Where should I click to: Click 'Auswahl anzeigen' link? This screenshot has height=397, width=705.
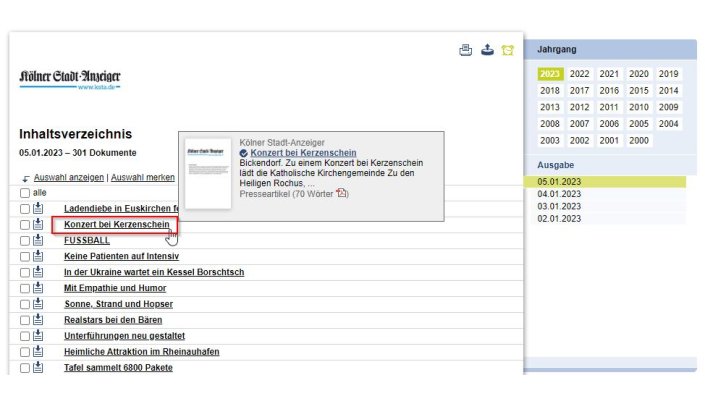[x=69, y=177]
